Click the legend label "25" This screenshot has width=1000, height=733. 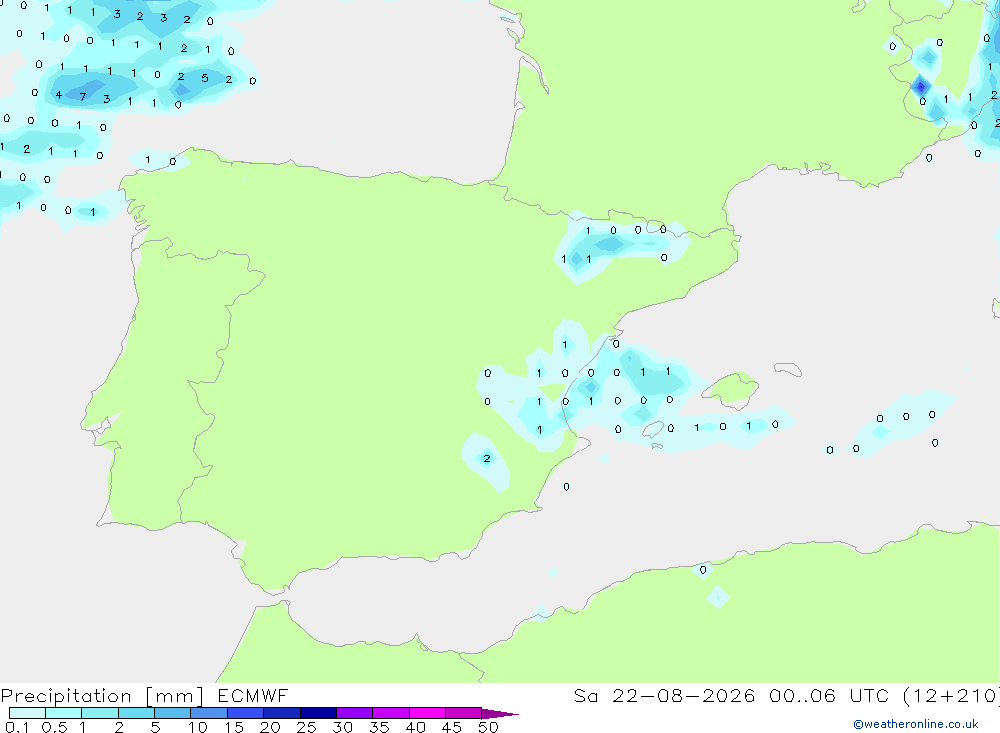[307, 727]
